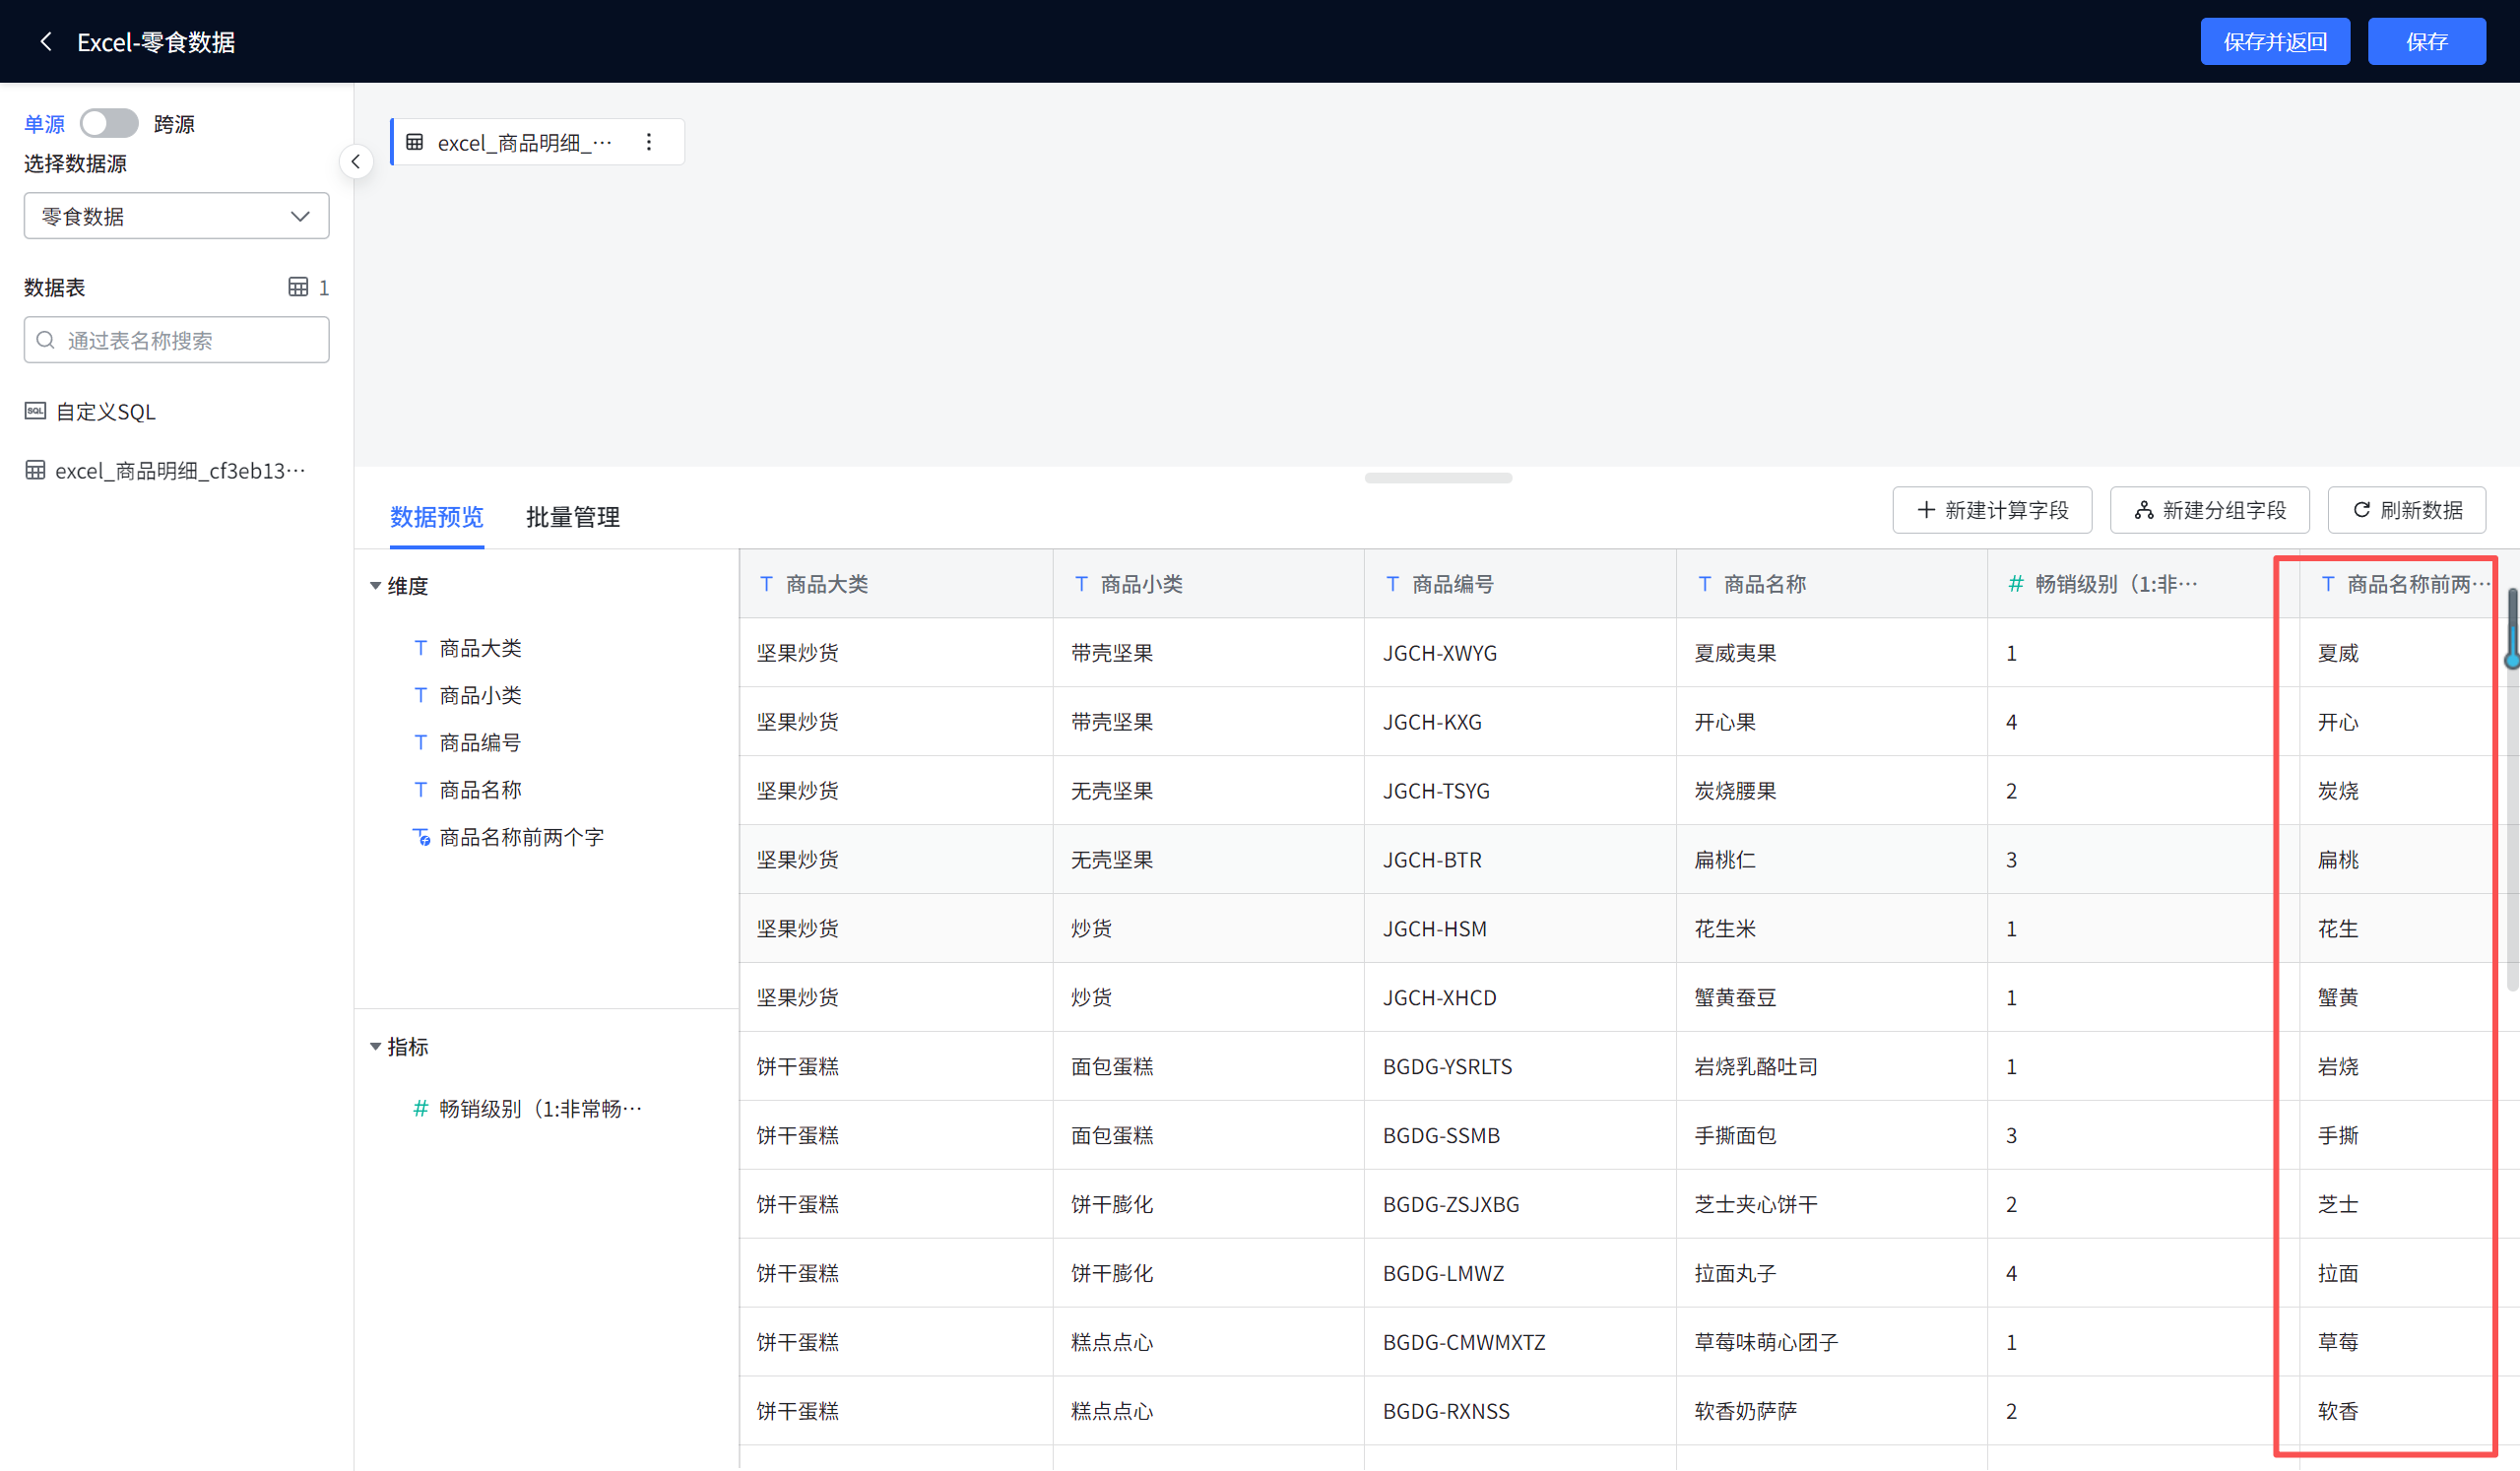2520x1471 pixels.
Task: Click the # icon of 畅销级别 under 指标
Action: pos(421,1108)
